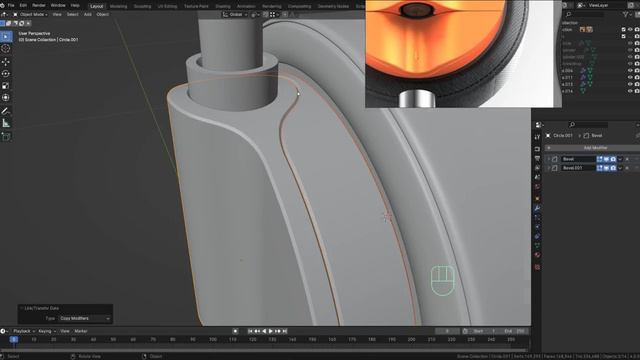The image size is (640, 360).
Task: Open the Global orientation dropdown
Action: click(235, 15)
